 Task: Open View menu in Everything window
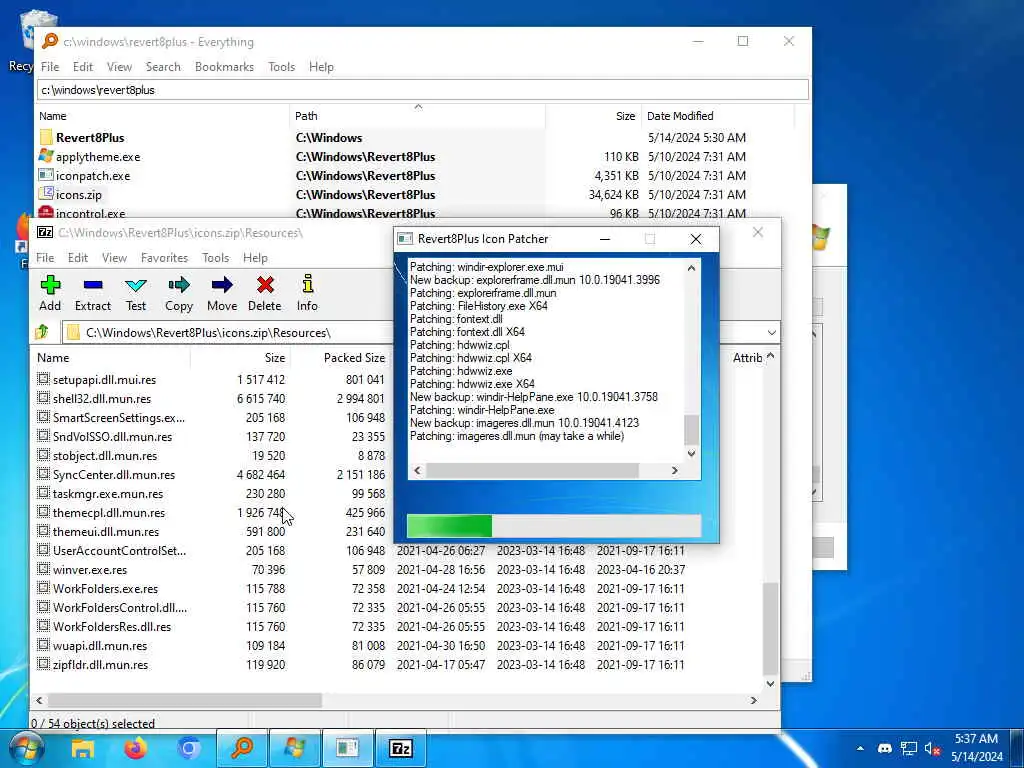coord(119,67)
